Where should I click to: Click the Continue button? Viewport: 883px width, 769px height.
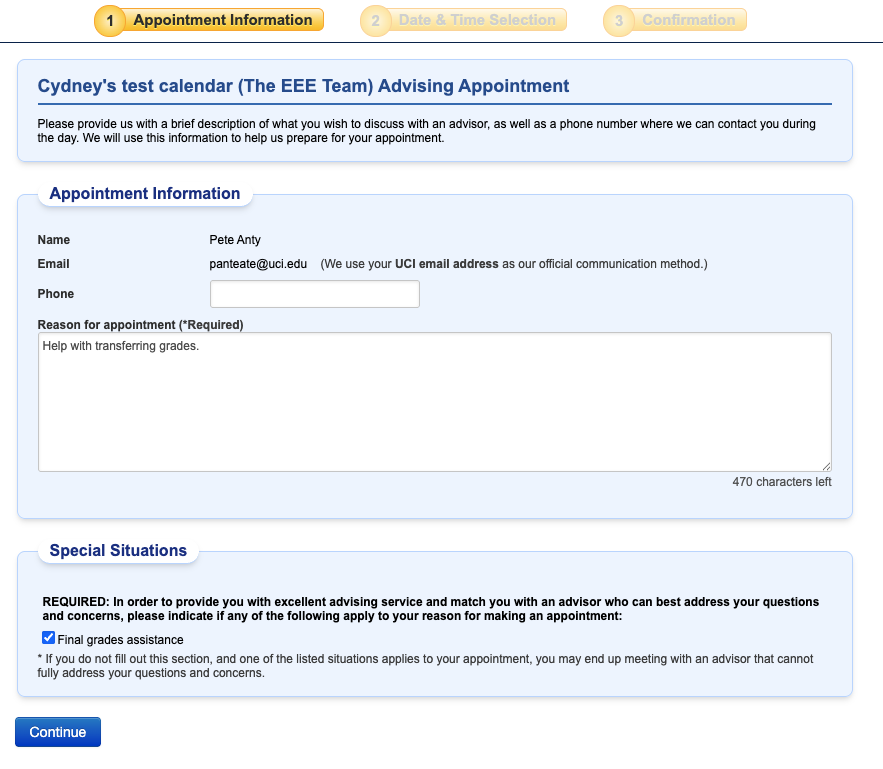coord(58,732)
